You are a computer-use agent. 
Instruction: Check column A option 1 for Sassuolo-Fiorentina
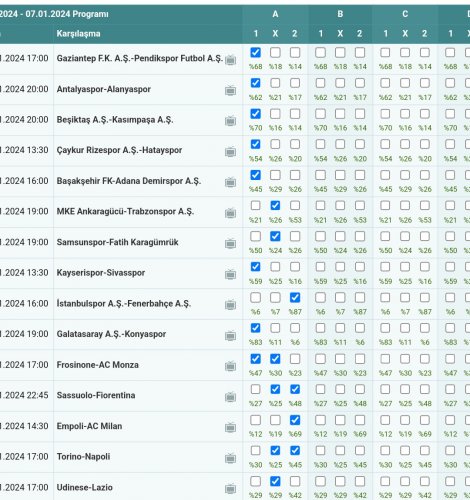[x=255, y=389]
